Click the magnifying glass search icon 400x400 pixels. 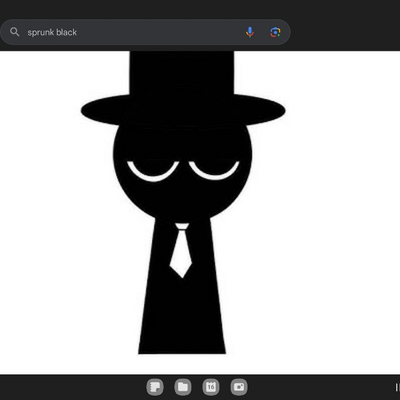(x=14, y=32)
